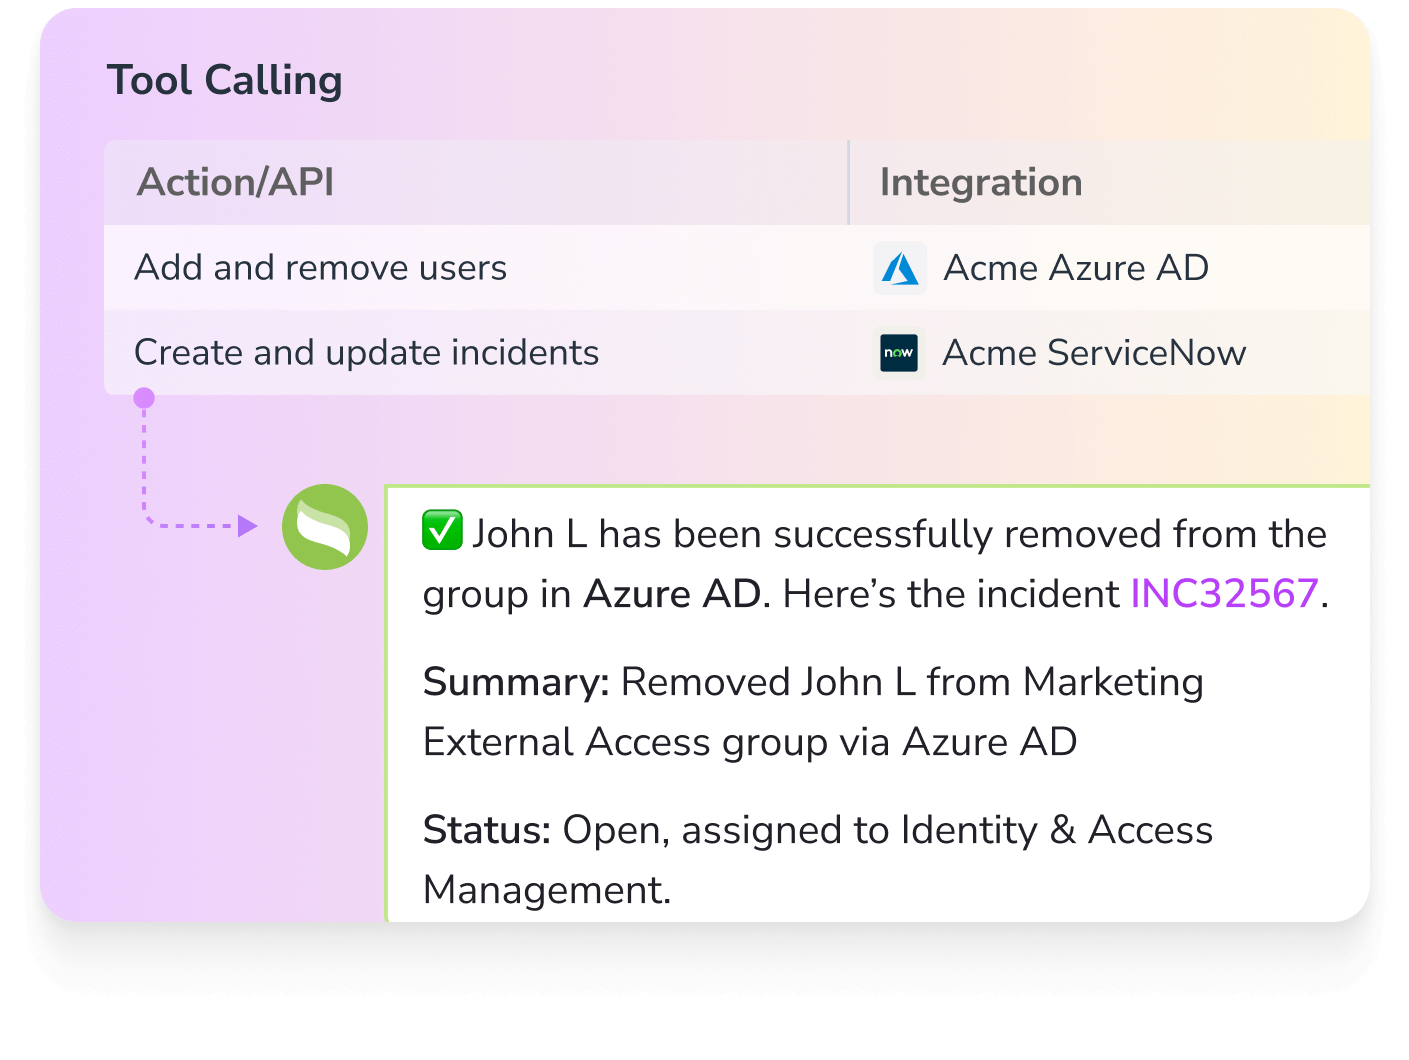Click the ServiceNow logo icon
Image resolution: width=1409 pixels, height=1060 pixels.
coord(899,353)
